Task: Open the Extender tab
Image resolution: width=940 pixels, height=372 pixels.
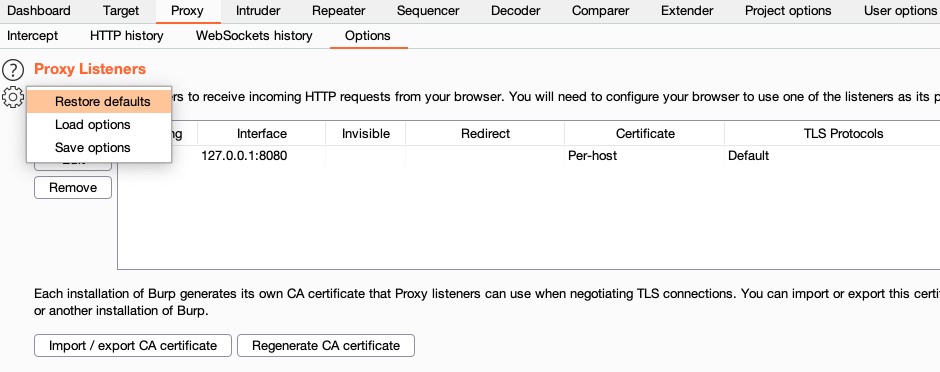Action: (x=687, y=11)
